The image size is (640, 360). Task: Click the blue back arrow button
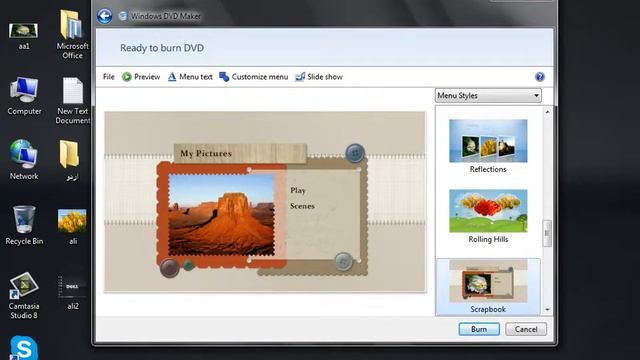(x=104, y=16)
